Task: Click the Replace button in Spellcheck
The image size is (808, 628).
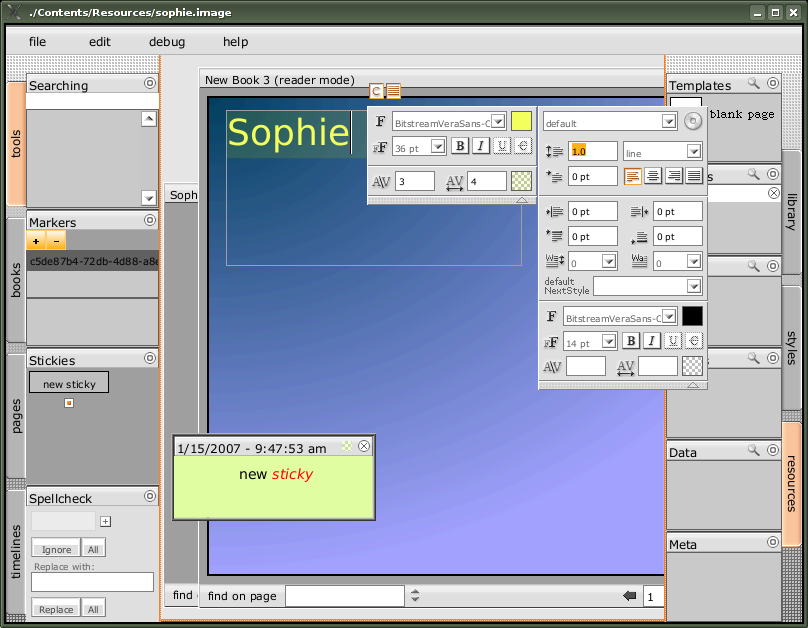Action: pyautogui.click(x=56, y=608)
